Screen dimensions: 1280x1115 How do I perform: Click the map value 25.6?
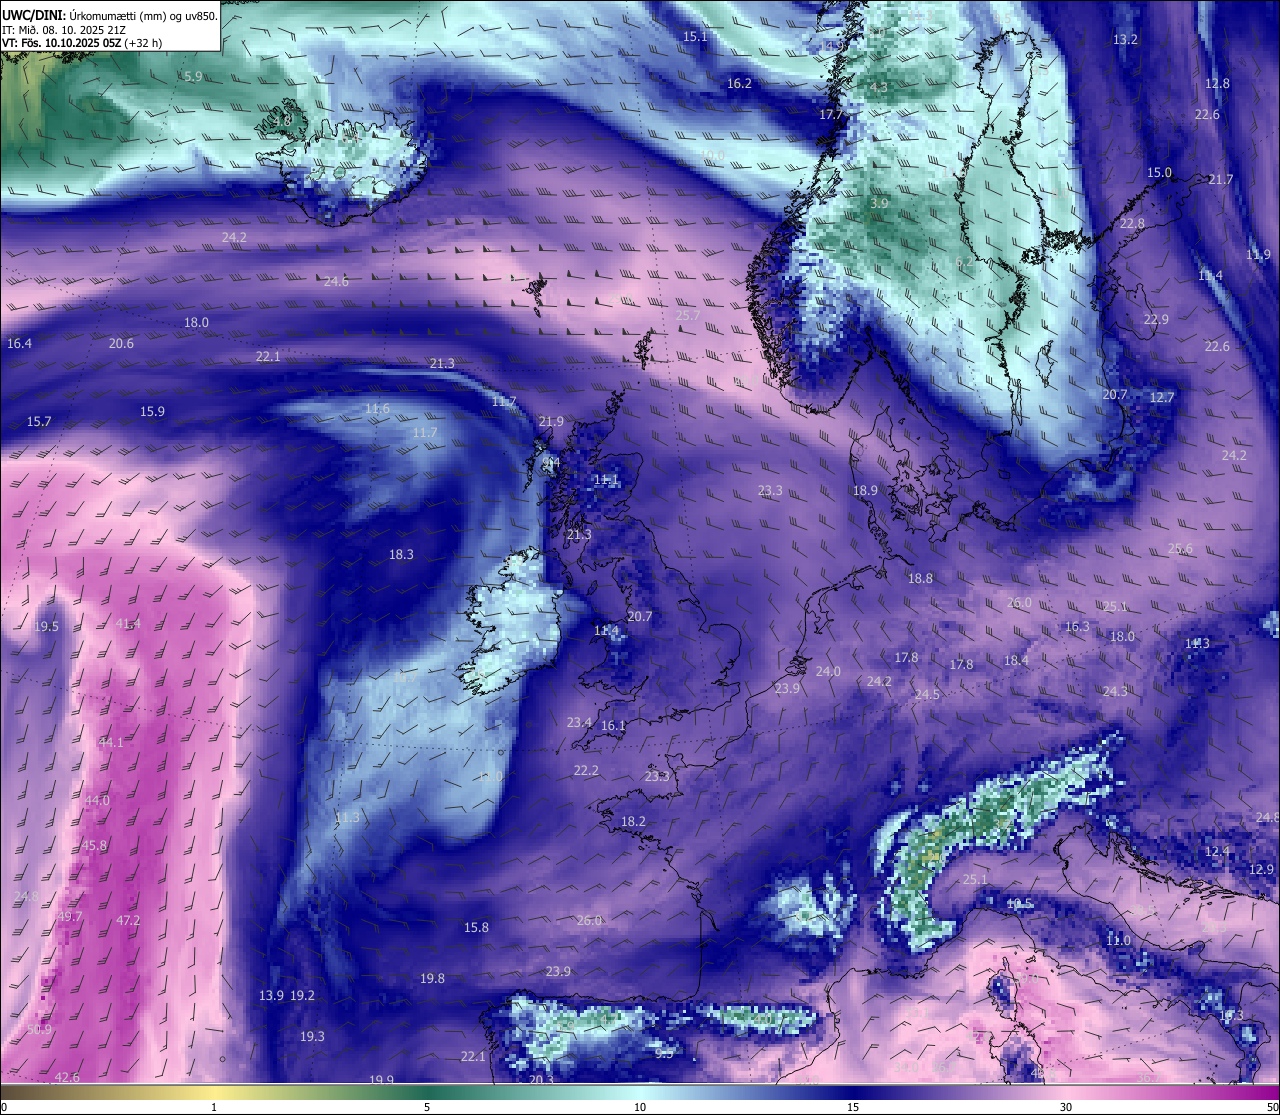point(1180,548)
